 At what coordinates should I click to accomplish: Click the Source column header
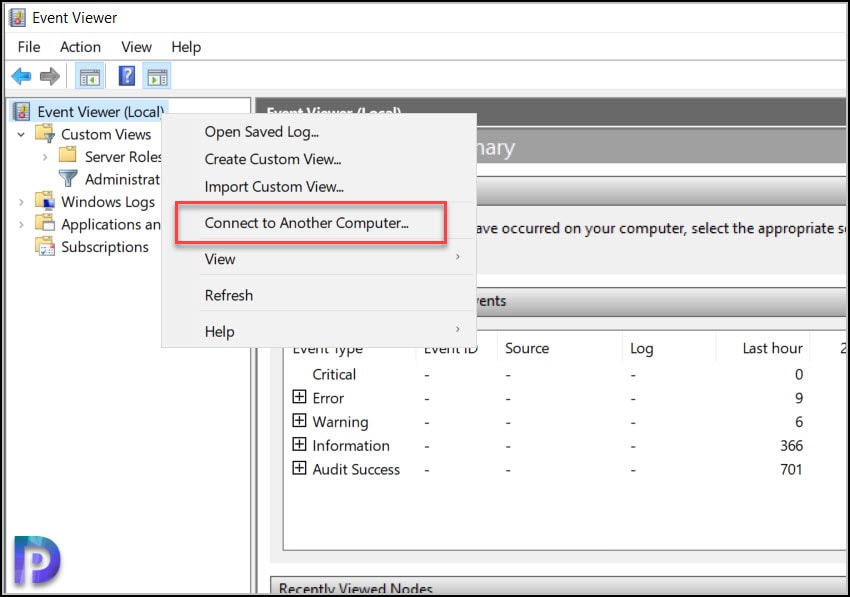[x=559, y=348]
